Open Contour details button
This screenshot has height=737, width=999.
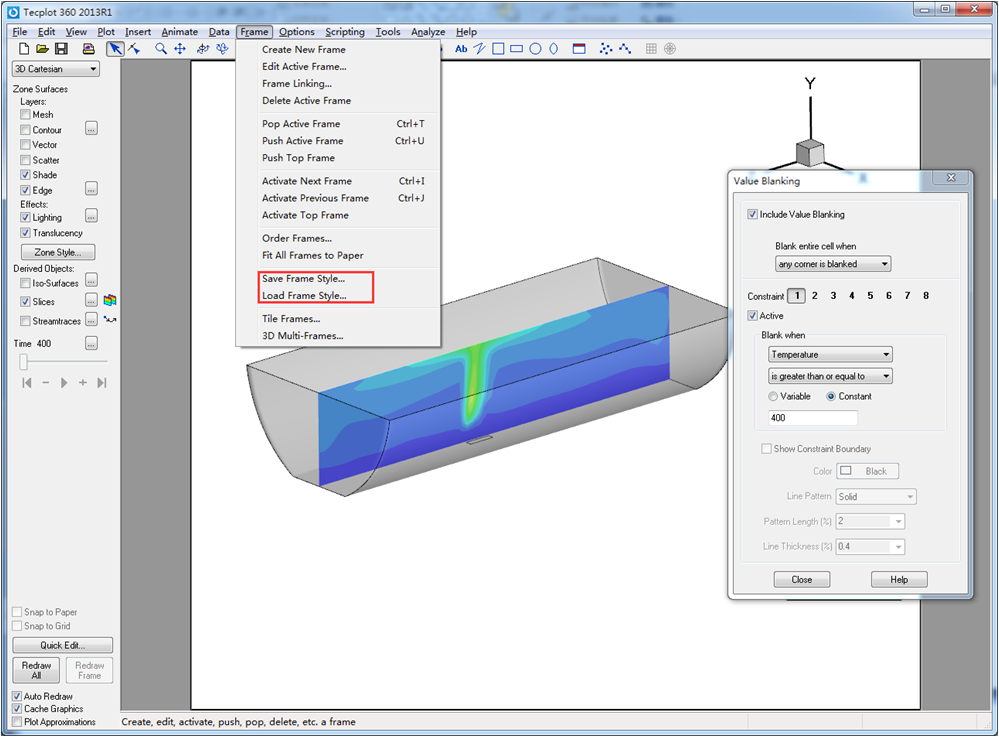(x=92, y=129)
